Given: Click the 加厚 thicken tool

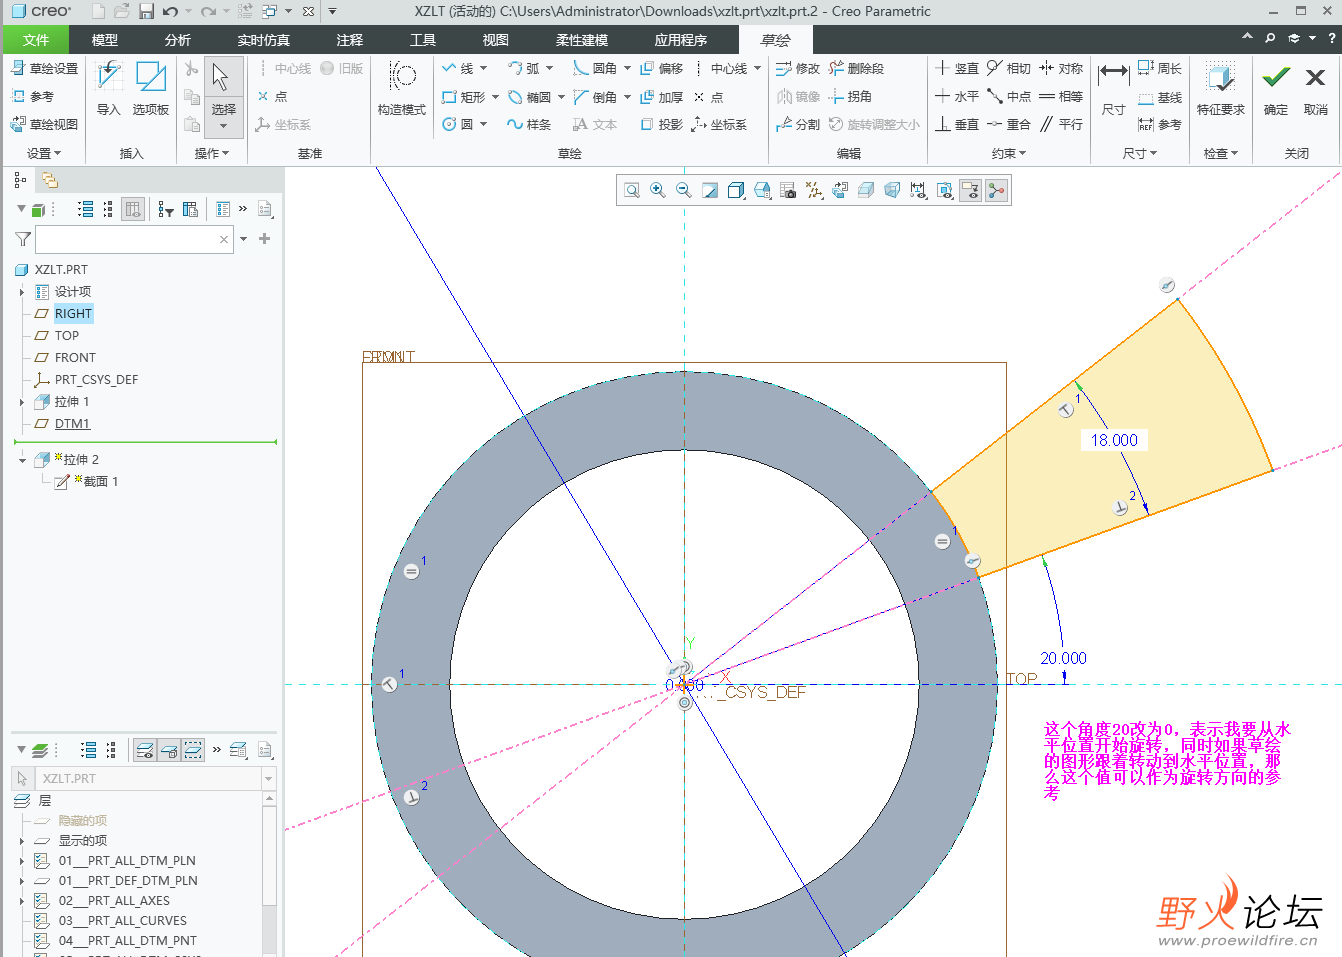Looking at the screenshot, I should (662, 97).
